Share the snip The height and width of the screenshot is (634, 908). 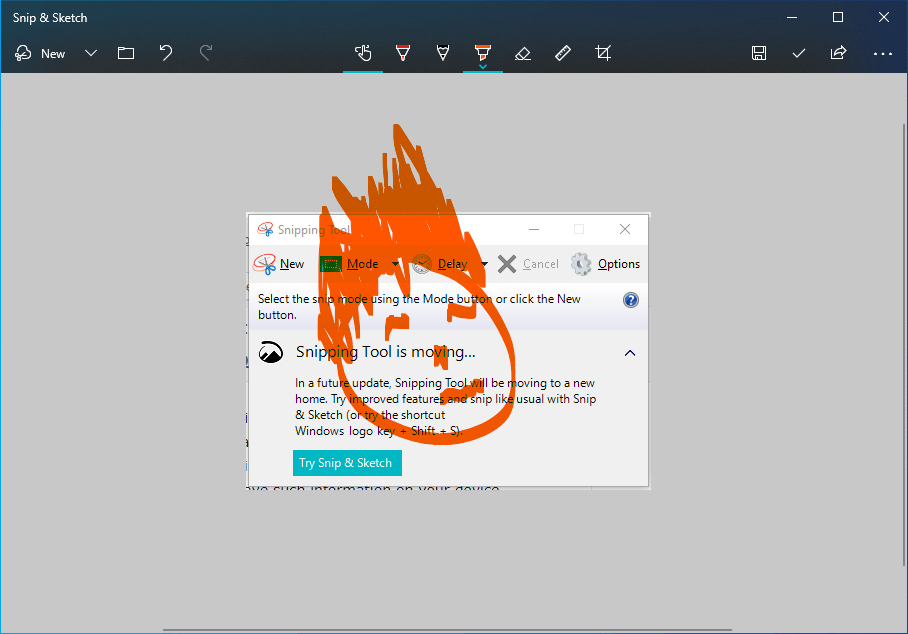[839, 53]
